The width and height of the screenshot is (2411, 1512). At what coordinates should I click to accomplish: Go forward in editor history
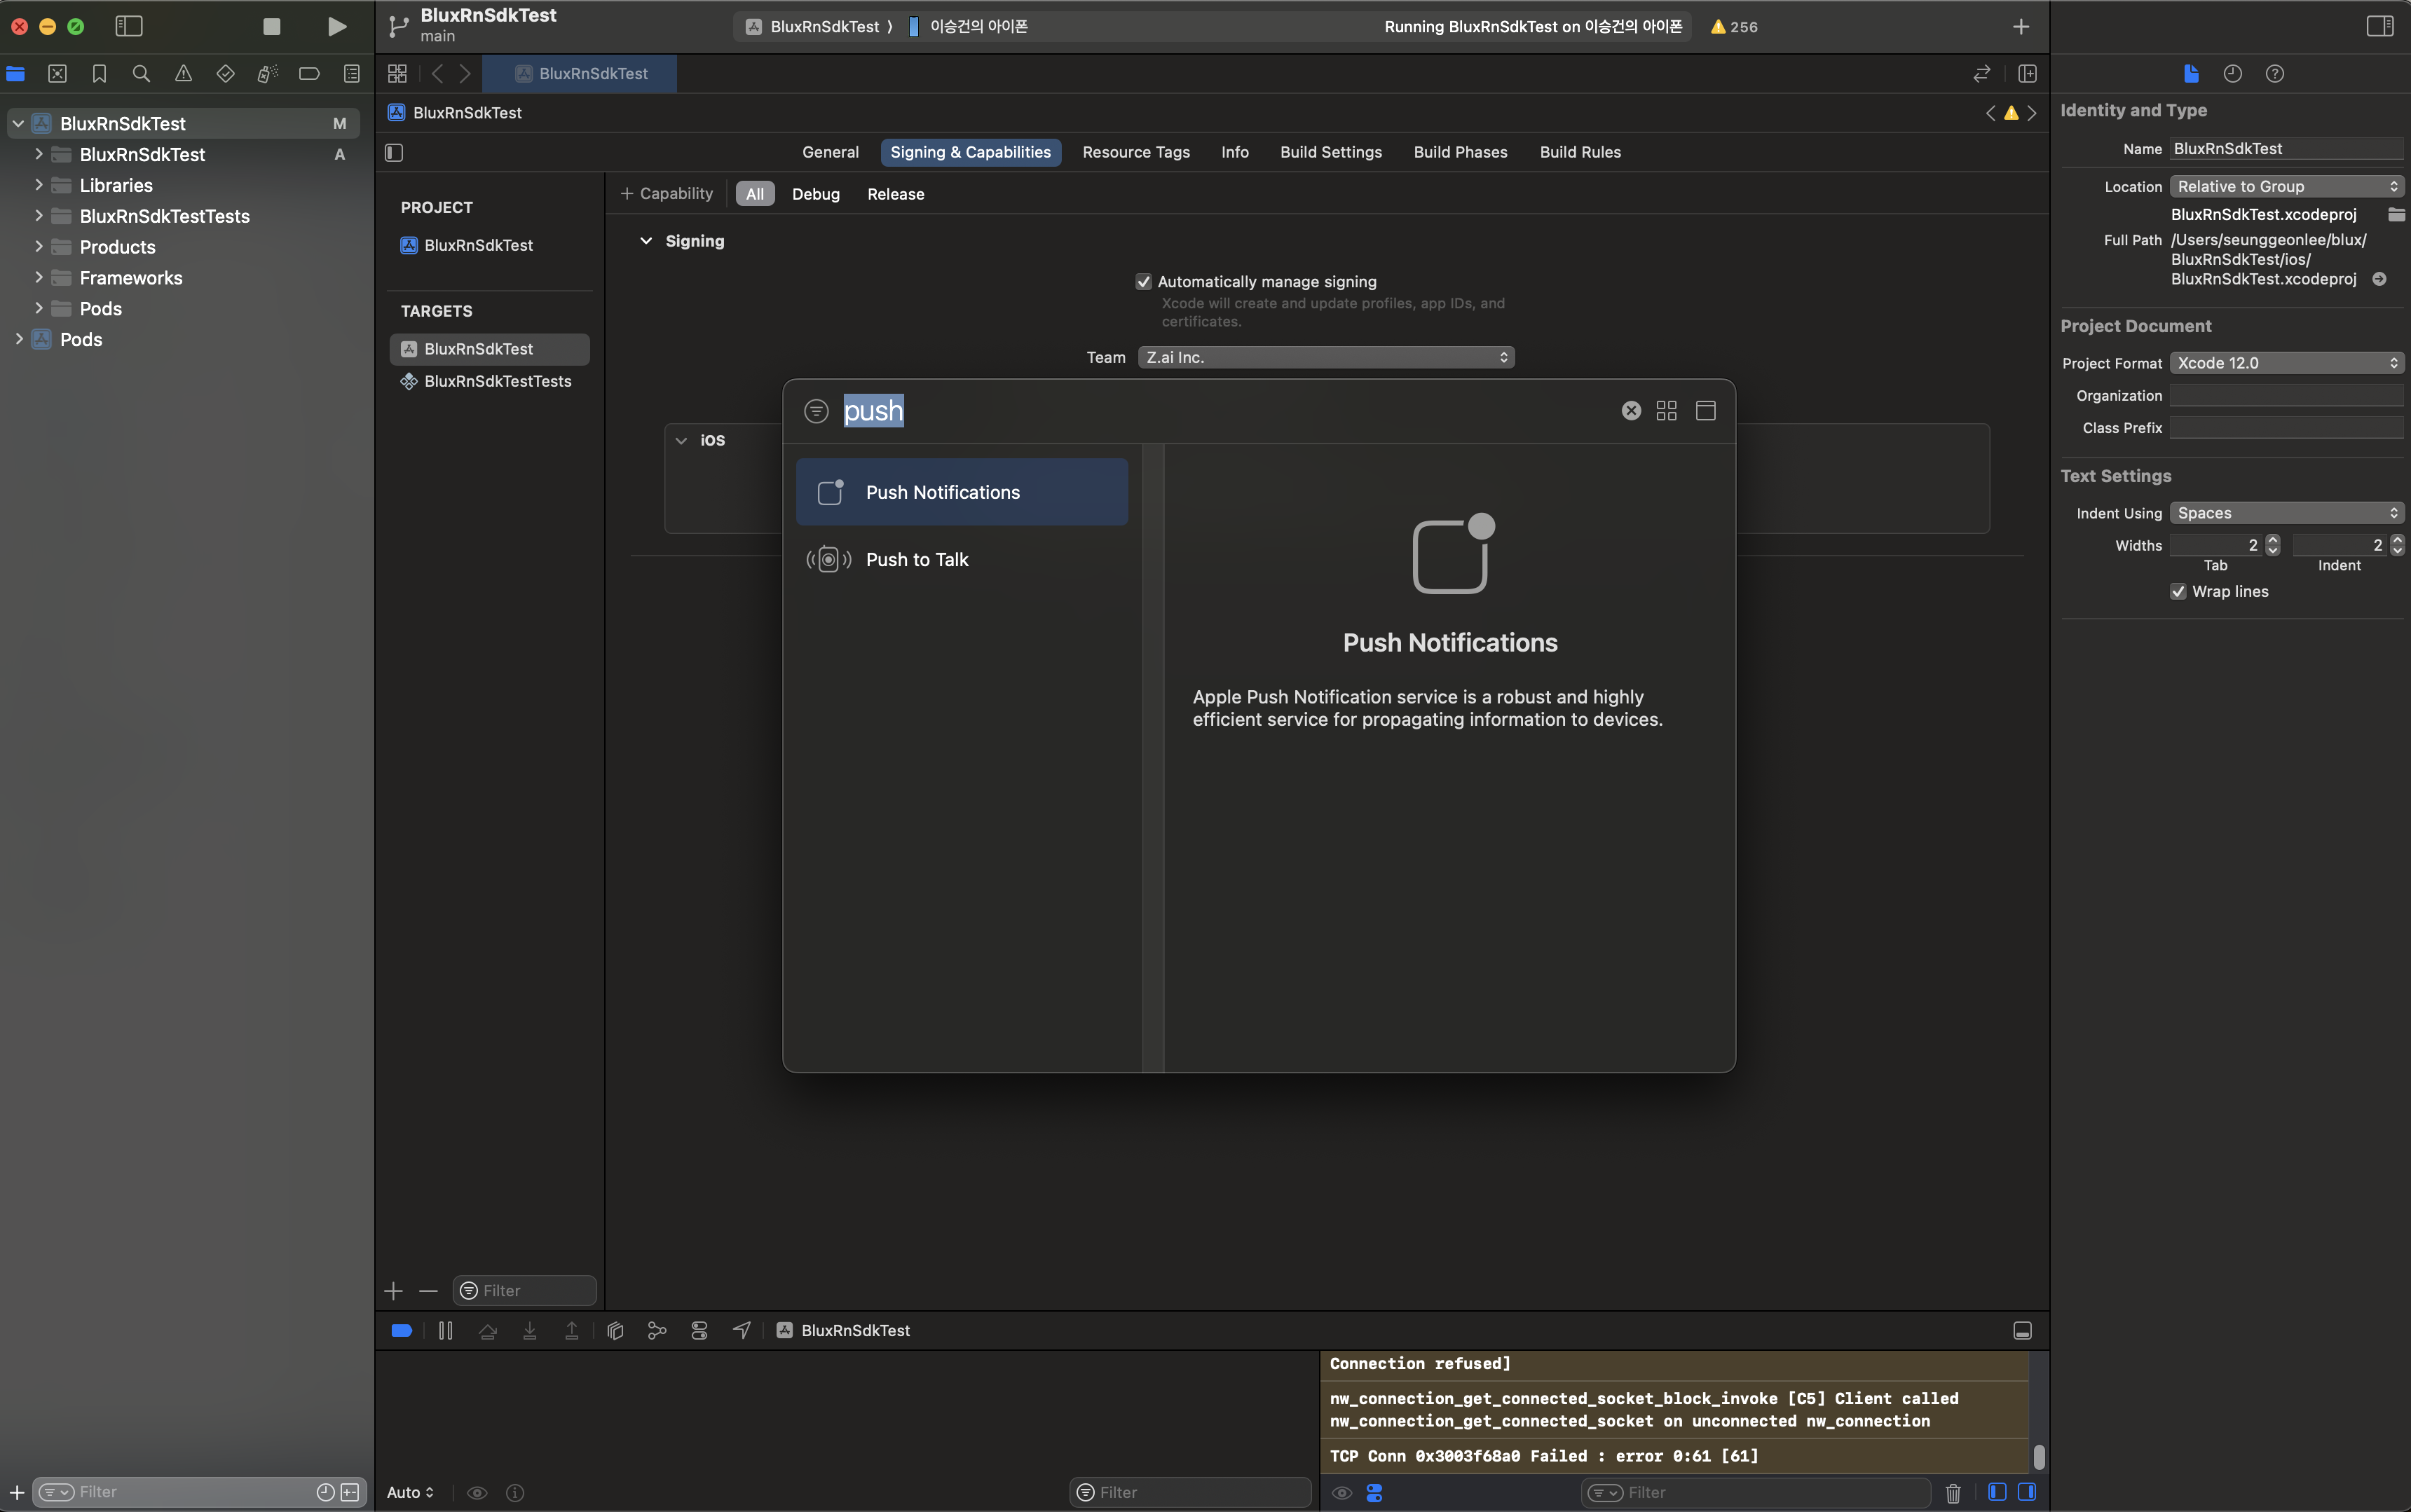[x=465, y=74]
